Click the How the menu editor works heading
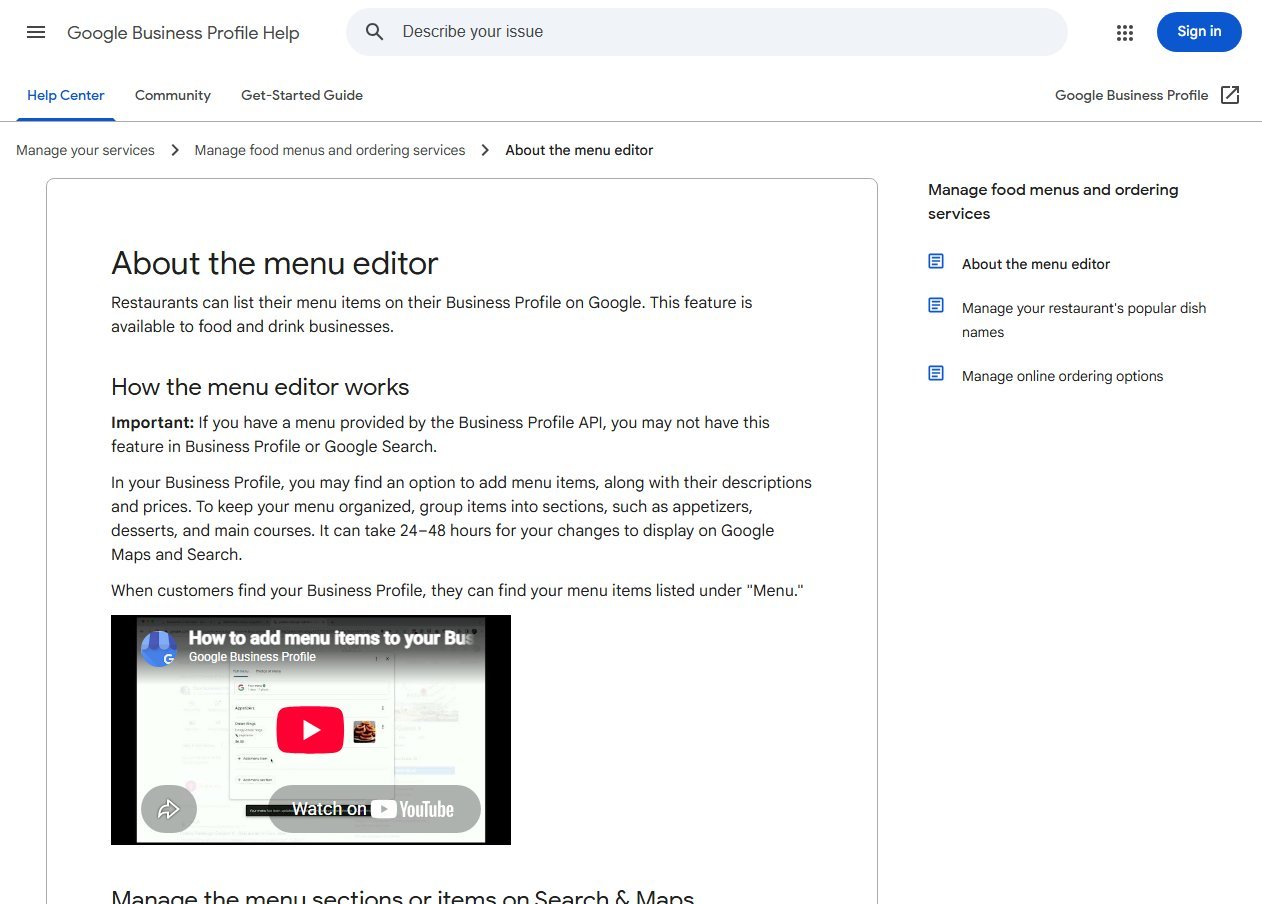The height and width of the screenshot is (904, 1262). (260, 387)
